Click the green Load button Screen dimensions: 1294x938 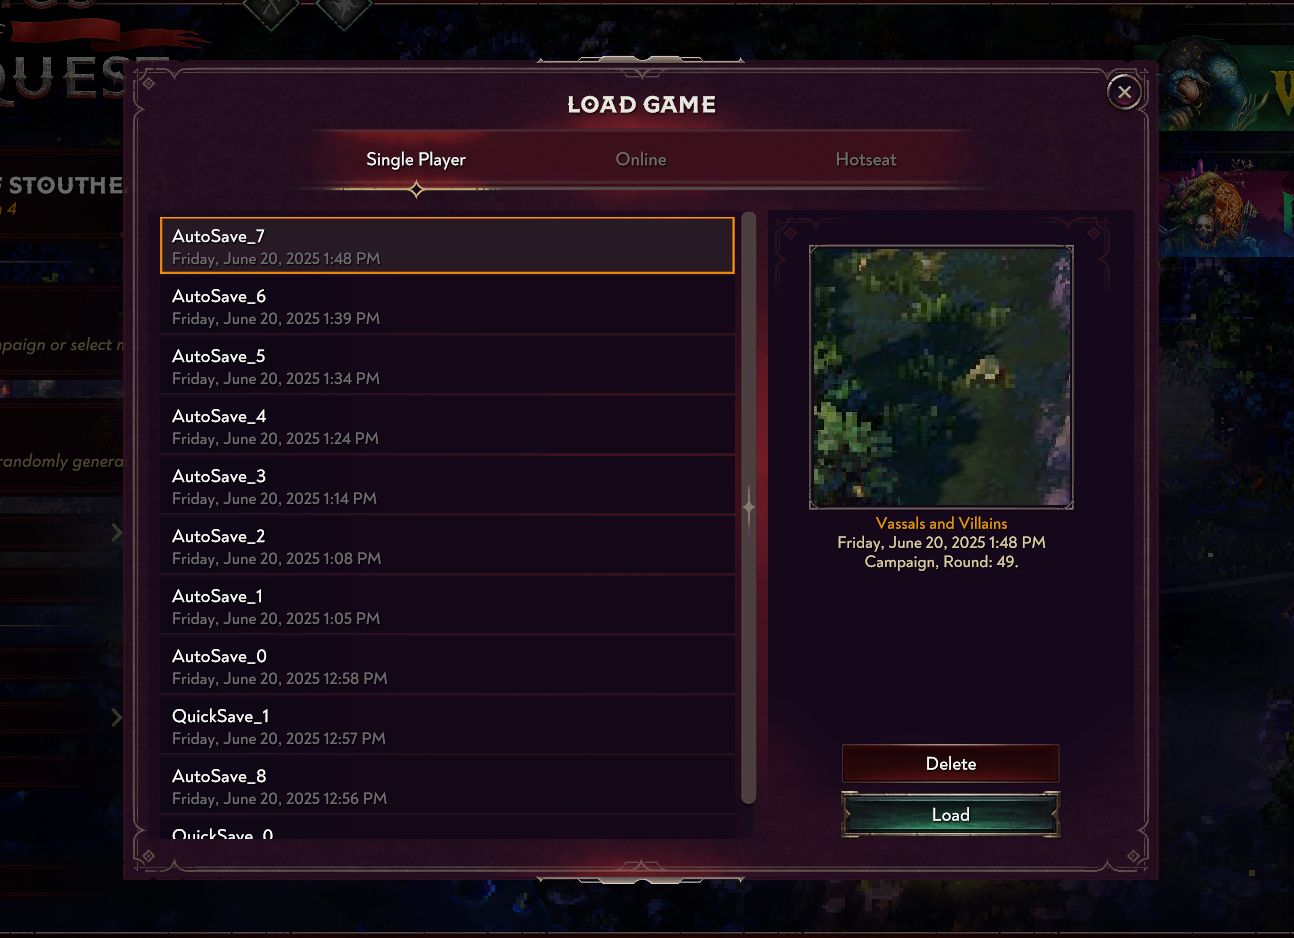[x=950, y=814]
